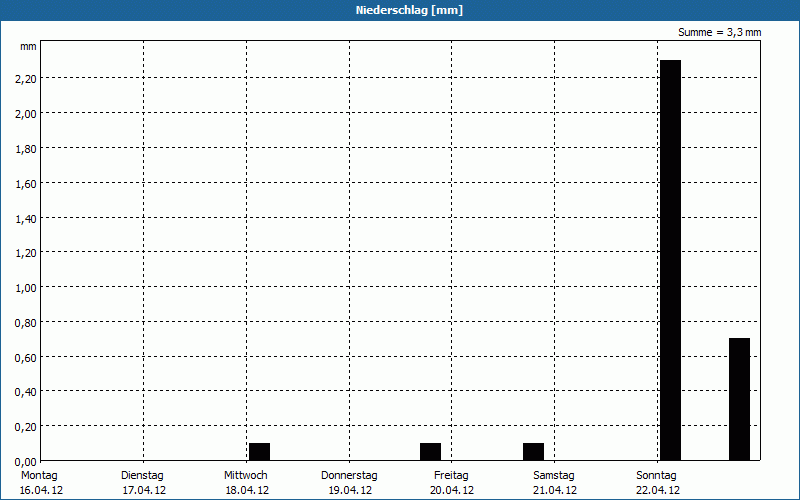Click the date 20.04.12
This screenshot has height=500, width=800.
tap(452, 490)
